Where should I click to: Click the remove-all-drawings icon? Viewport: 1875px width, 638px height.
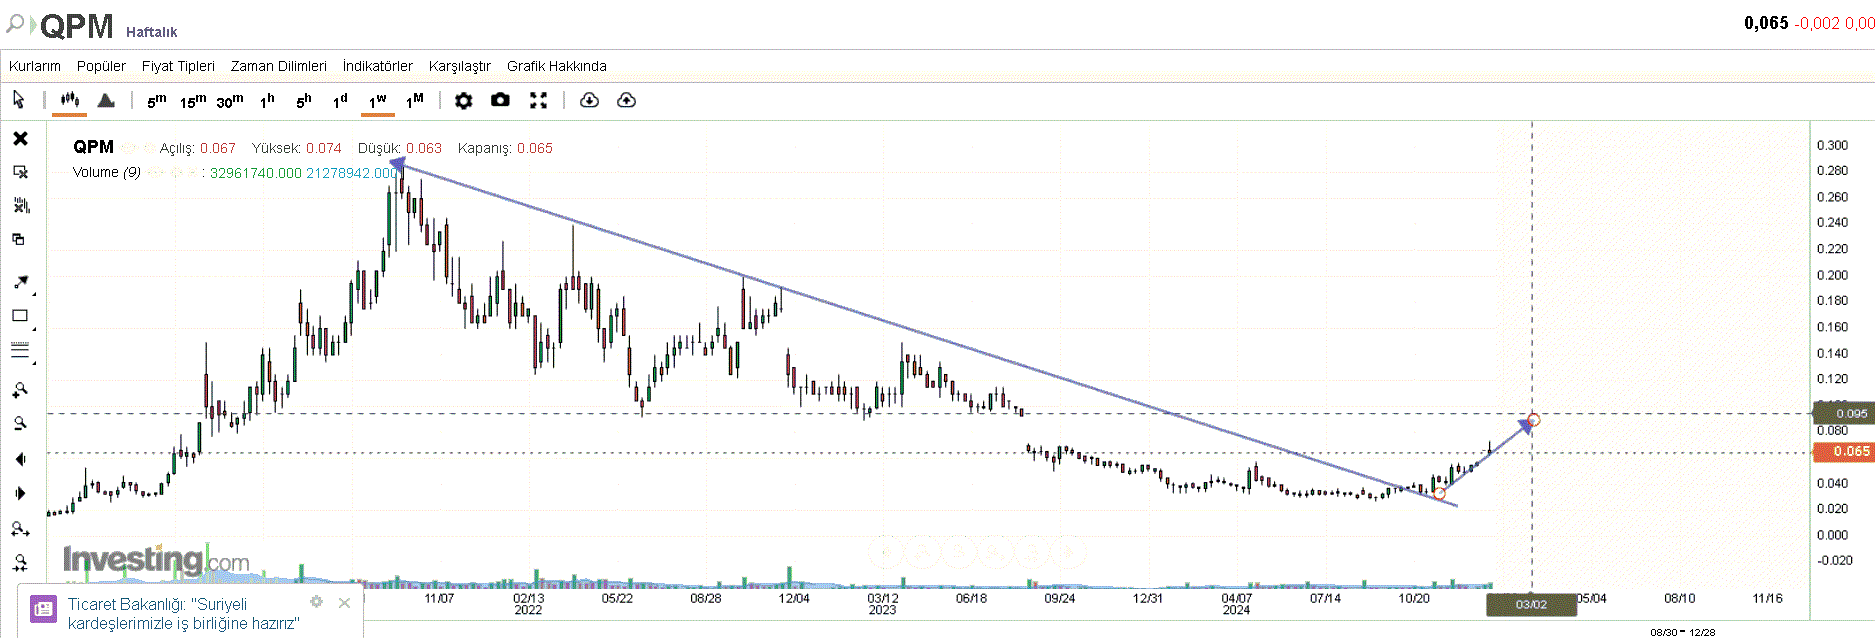[x=20, y=206]
